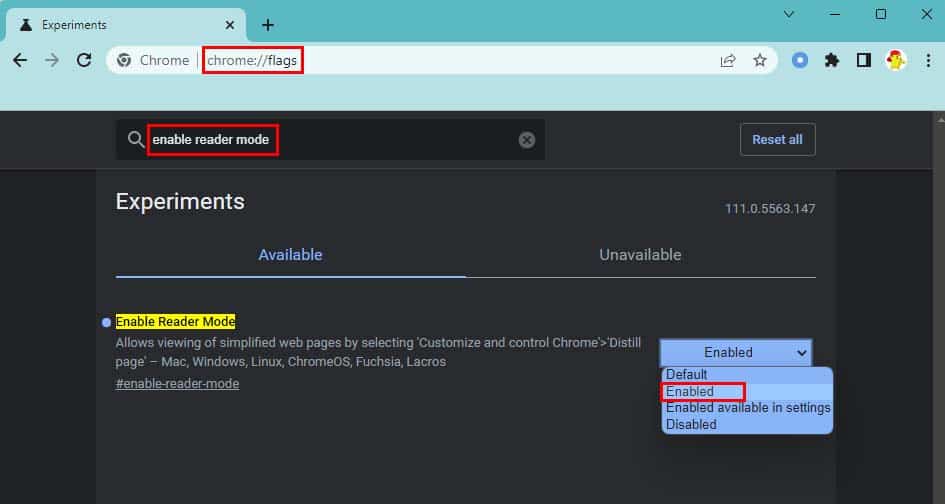Choose Enabled in the dropdown list

point(747,392)
